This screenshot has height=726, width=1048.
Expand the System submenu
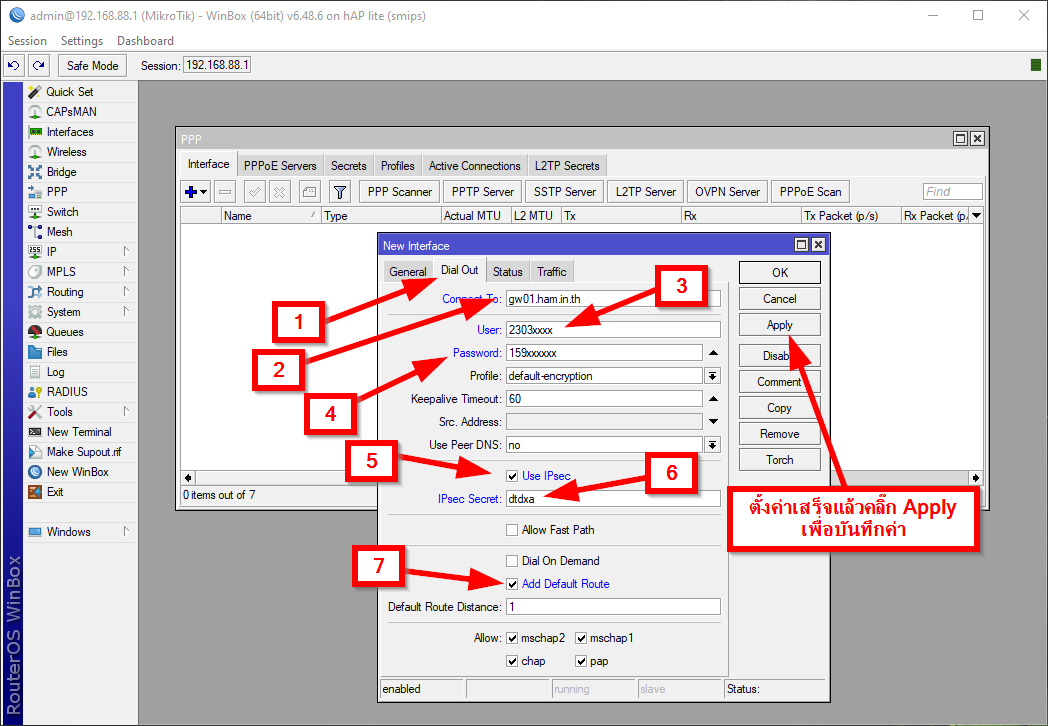(x=126, y=312)
